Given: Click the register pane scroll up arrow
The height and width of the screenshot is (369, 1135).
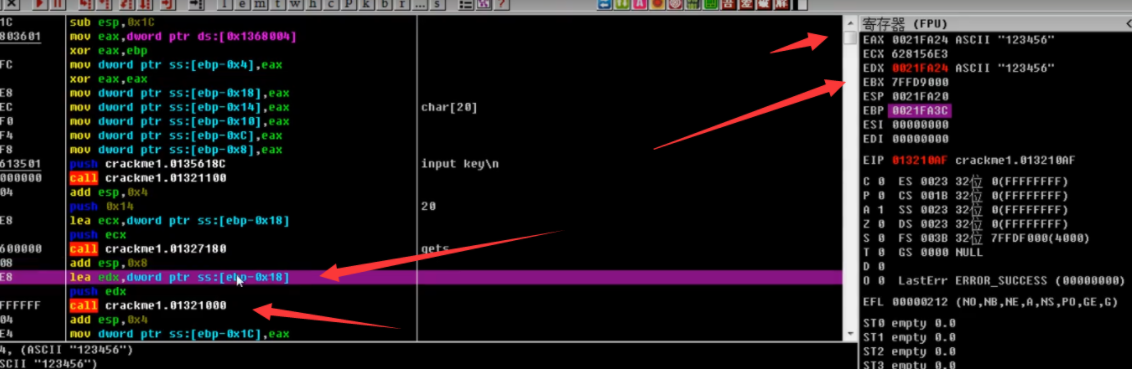Looking at the screenshot, I should point(850,24).
